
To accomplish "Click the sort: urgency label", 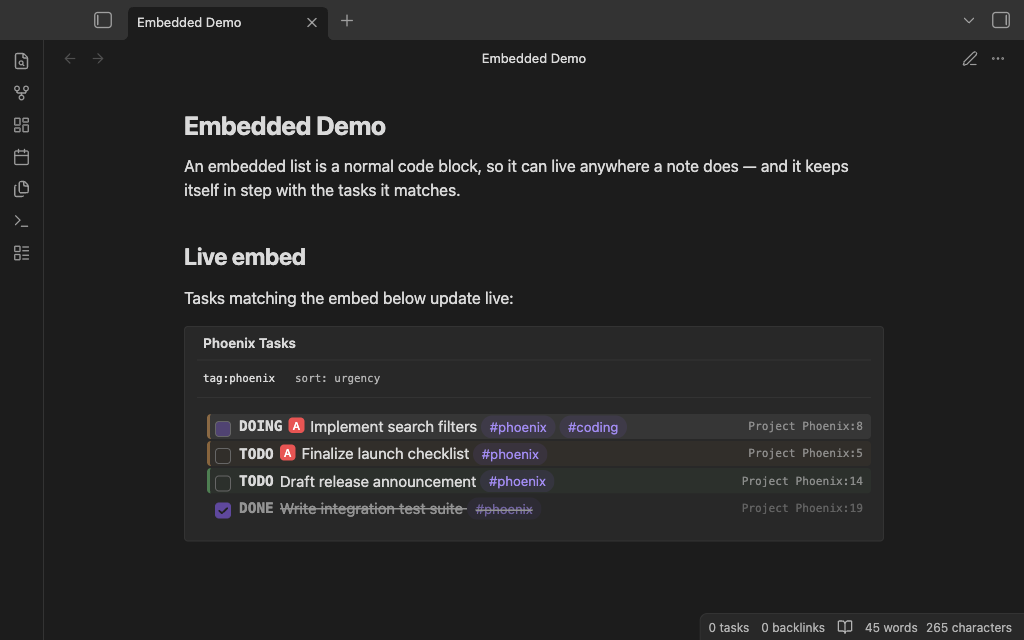I will (338, 378).
